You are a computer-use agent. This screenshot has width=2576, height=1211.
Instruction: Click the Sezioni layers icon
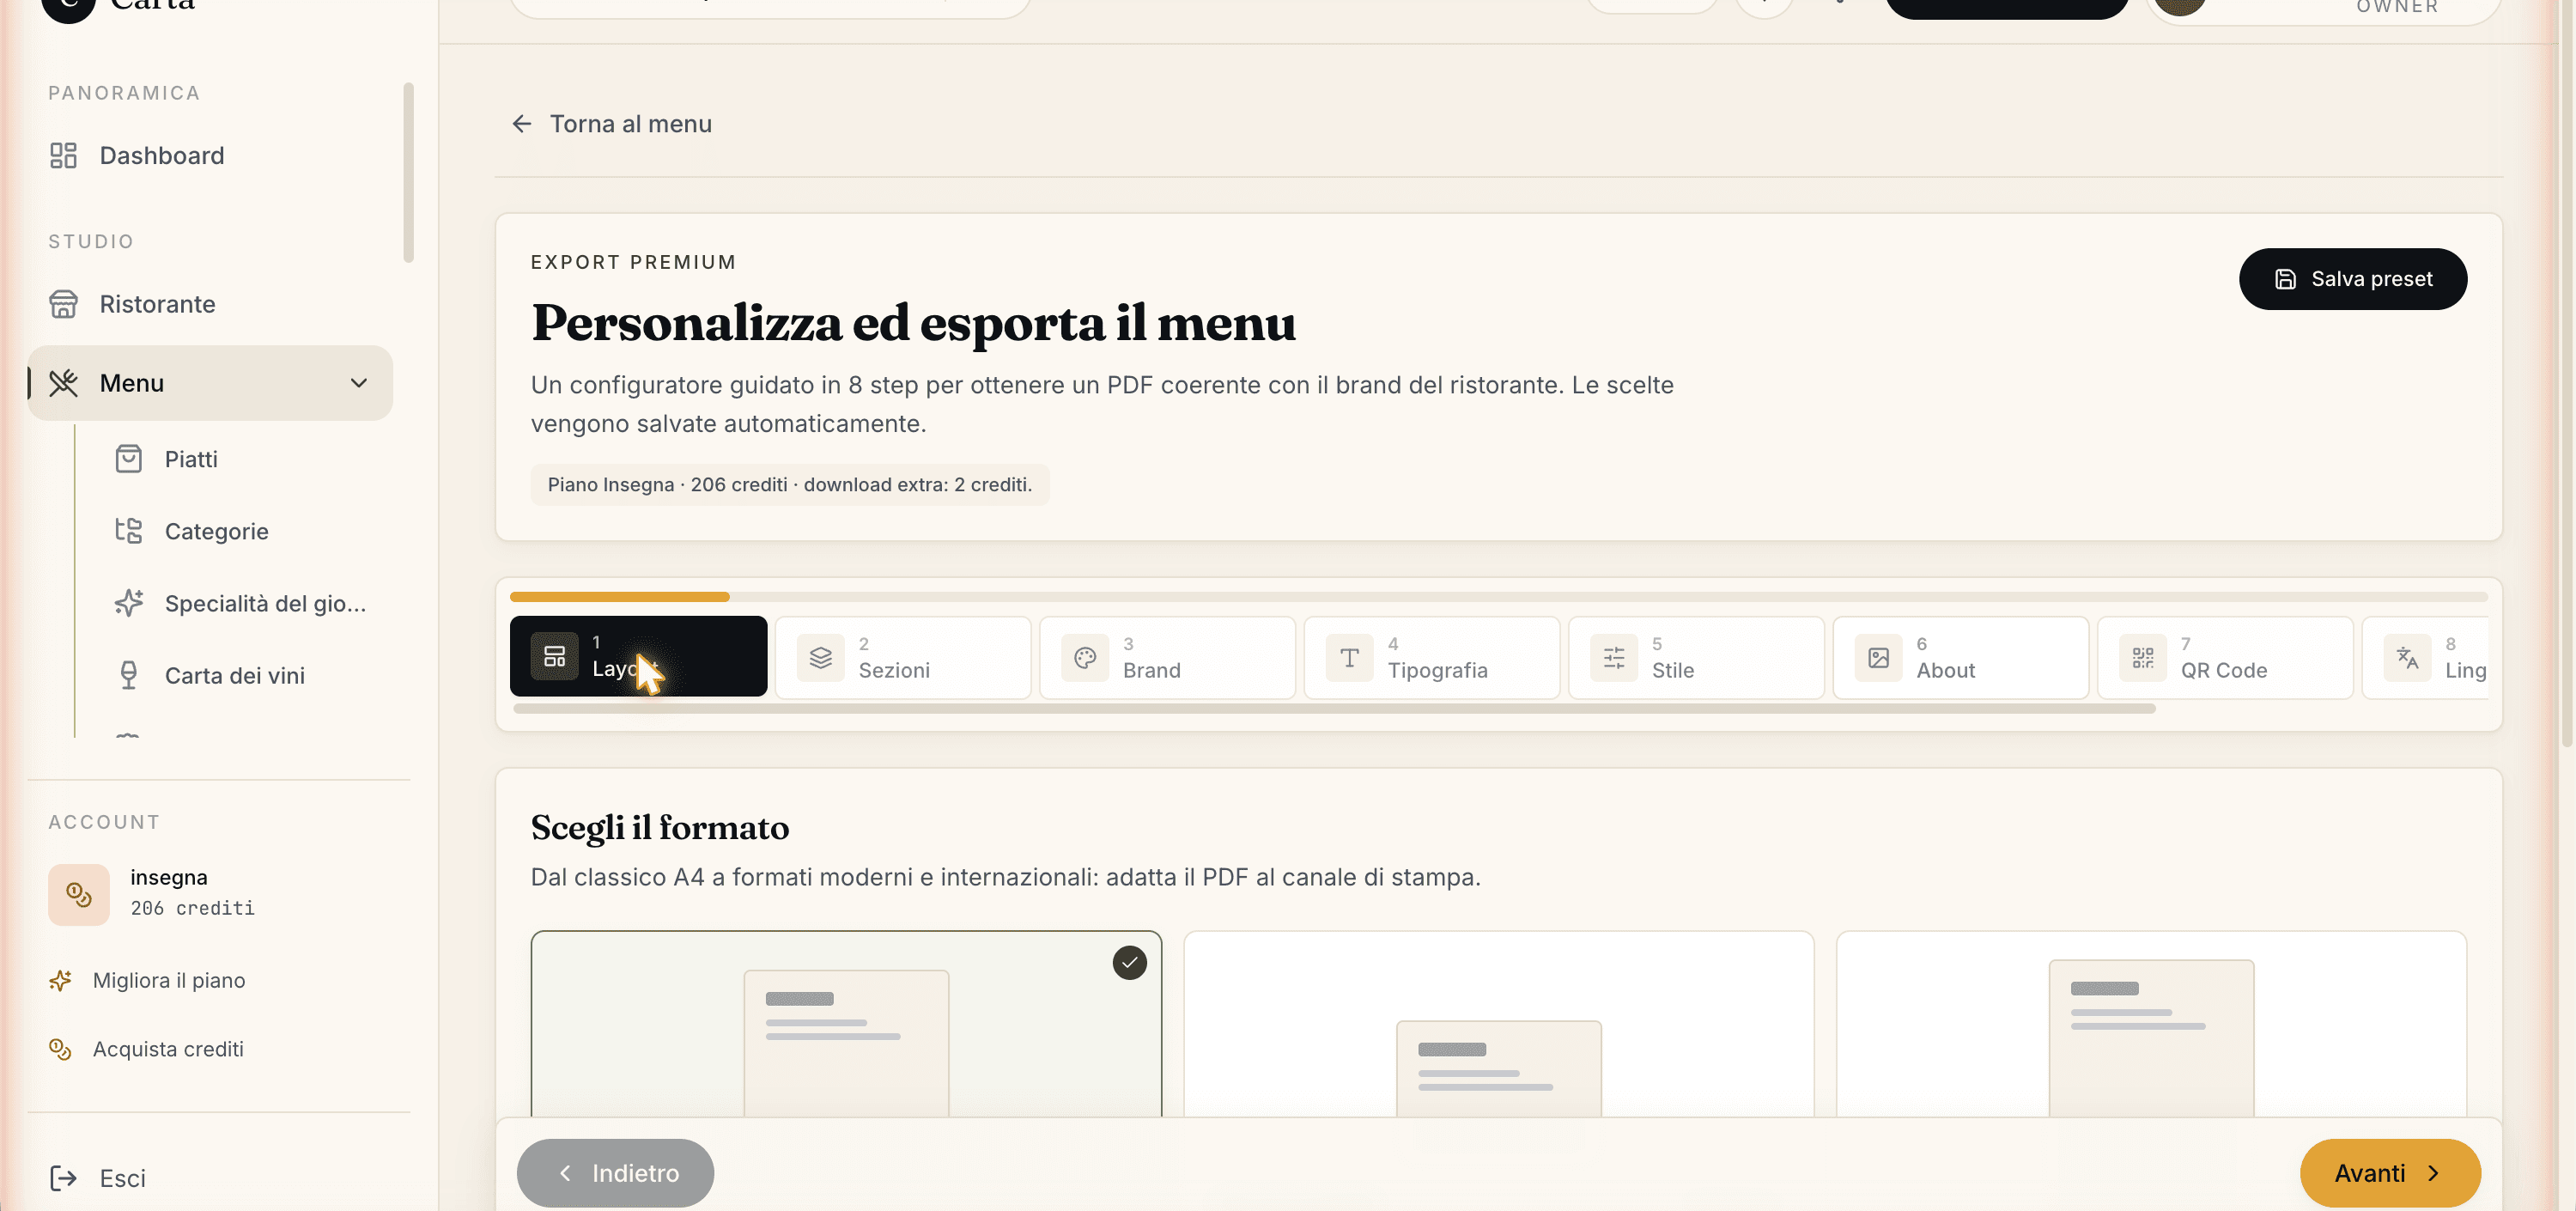(820, 657)
